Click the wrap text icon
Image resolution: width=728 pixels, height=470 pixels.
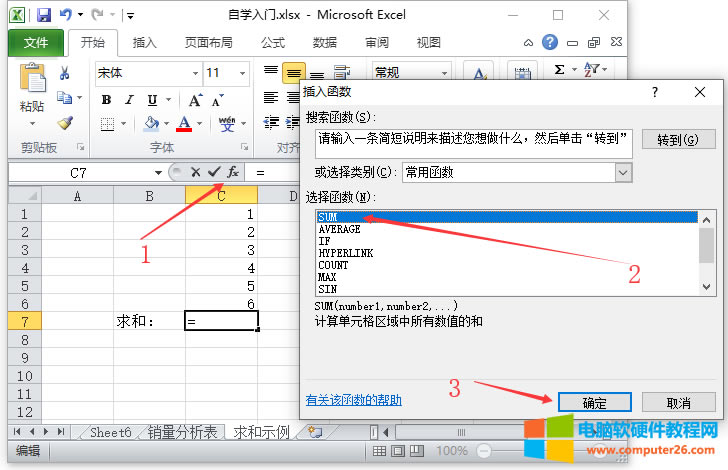pos(342,72)
